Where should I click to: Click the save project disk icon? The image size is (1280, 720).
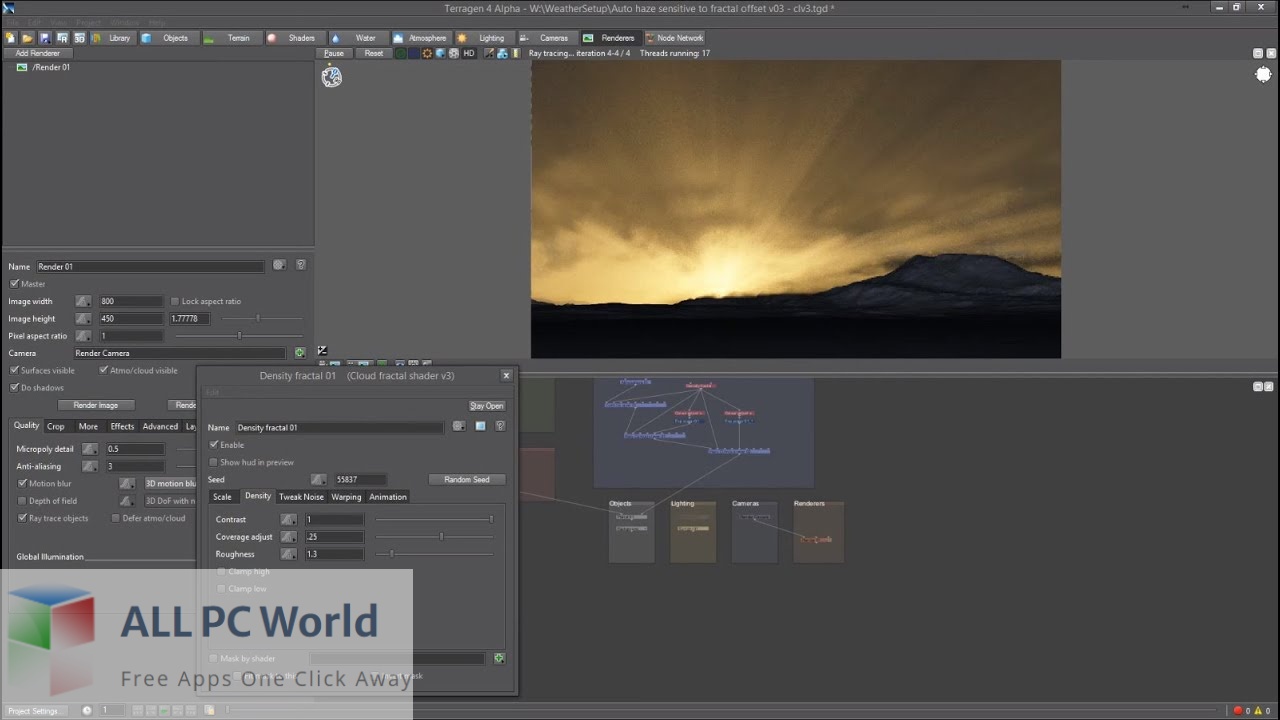[x=45, y=38]
